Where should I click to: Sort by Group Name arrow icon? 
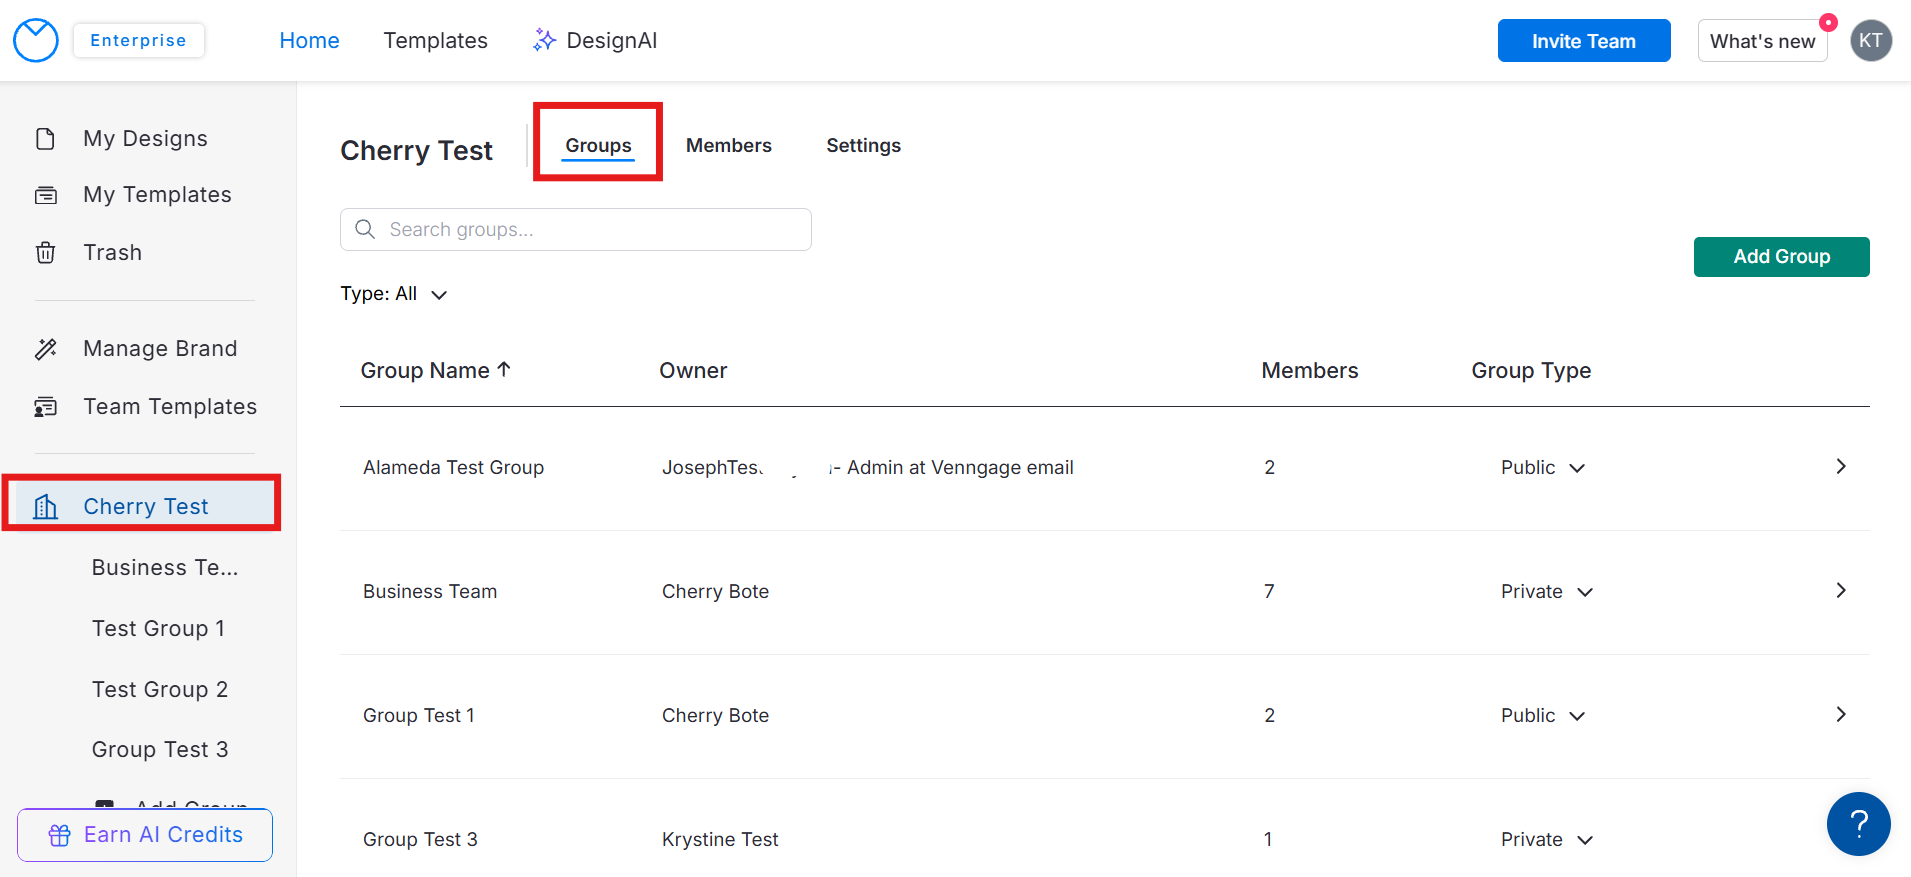click(504, 369)
